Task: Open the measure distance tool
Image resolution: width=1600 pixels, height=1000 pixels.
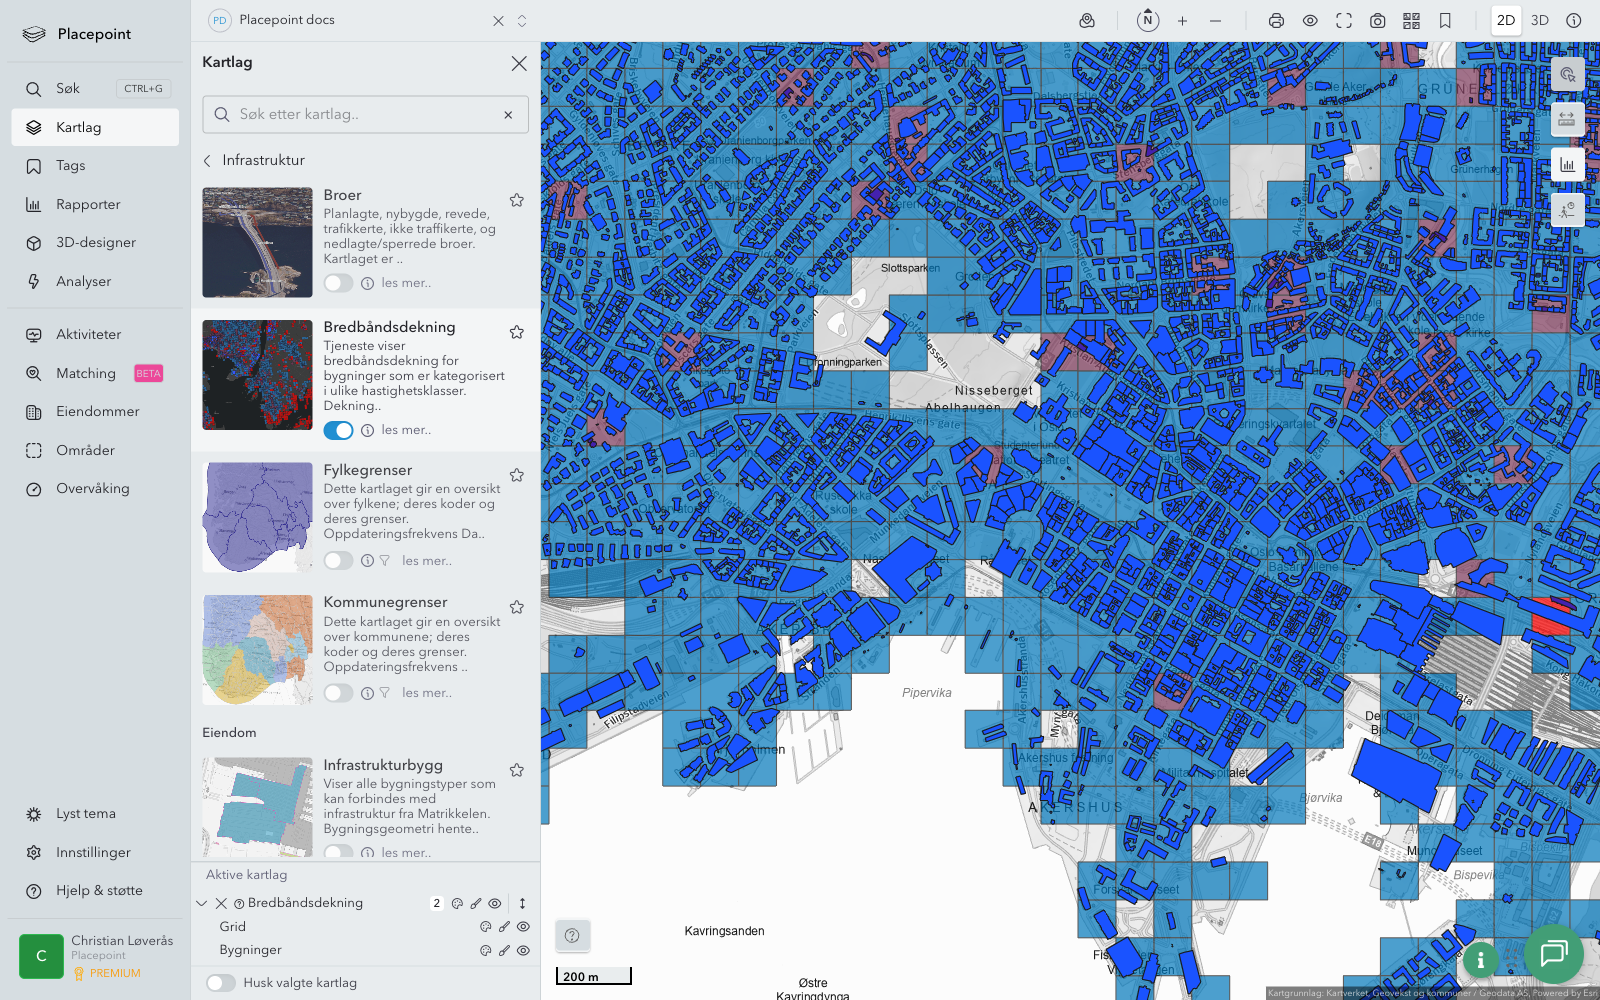Action: pyautogui.click(x=1567, y=119)
